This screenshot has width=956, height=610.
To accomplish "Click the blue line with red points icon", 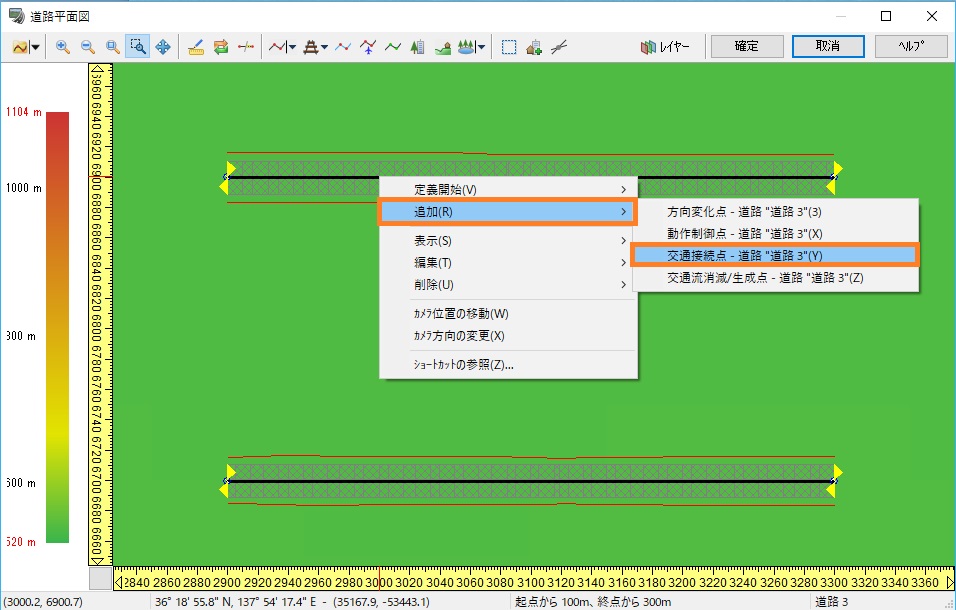I will pyautogui.click(x=343, y=47).
